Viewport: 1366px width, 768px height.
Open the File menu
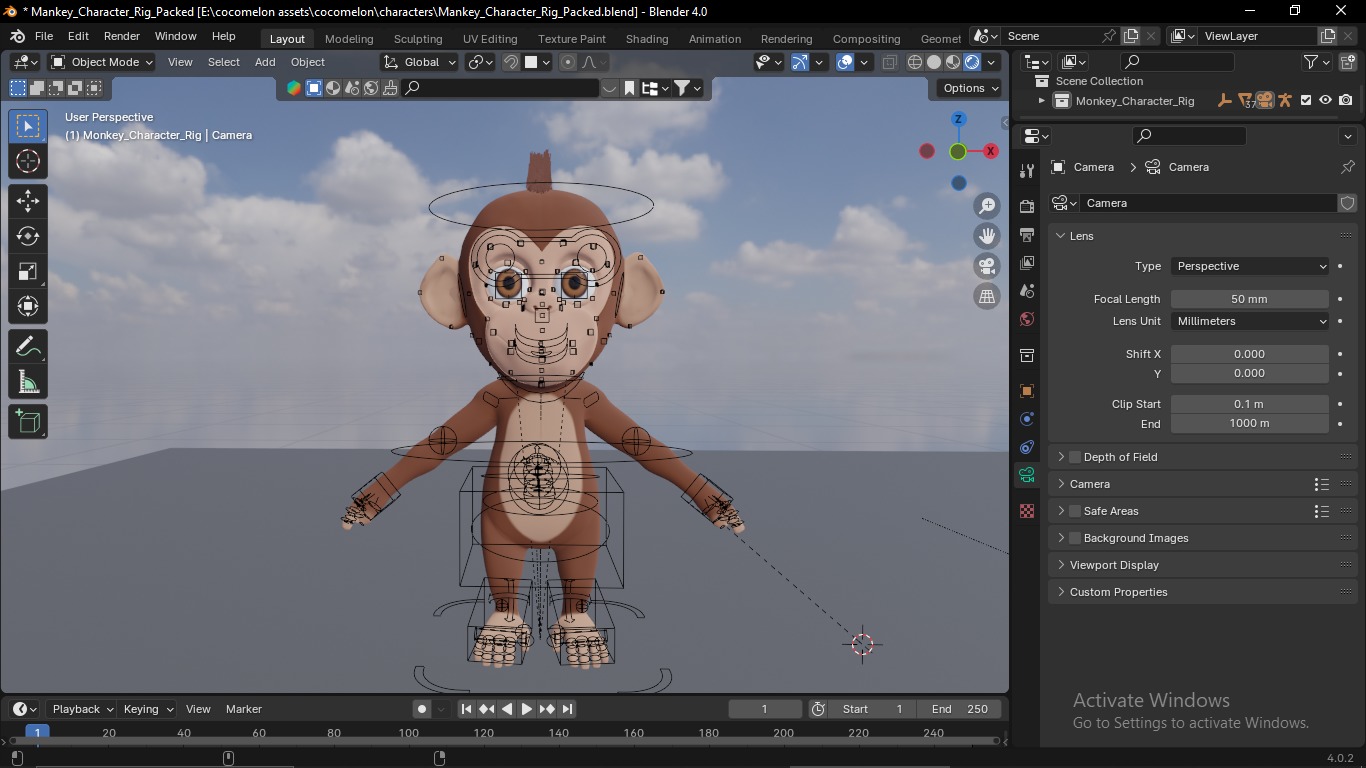[44, 36]
